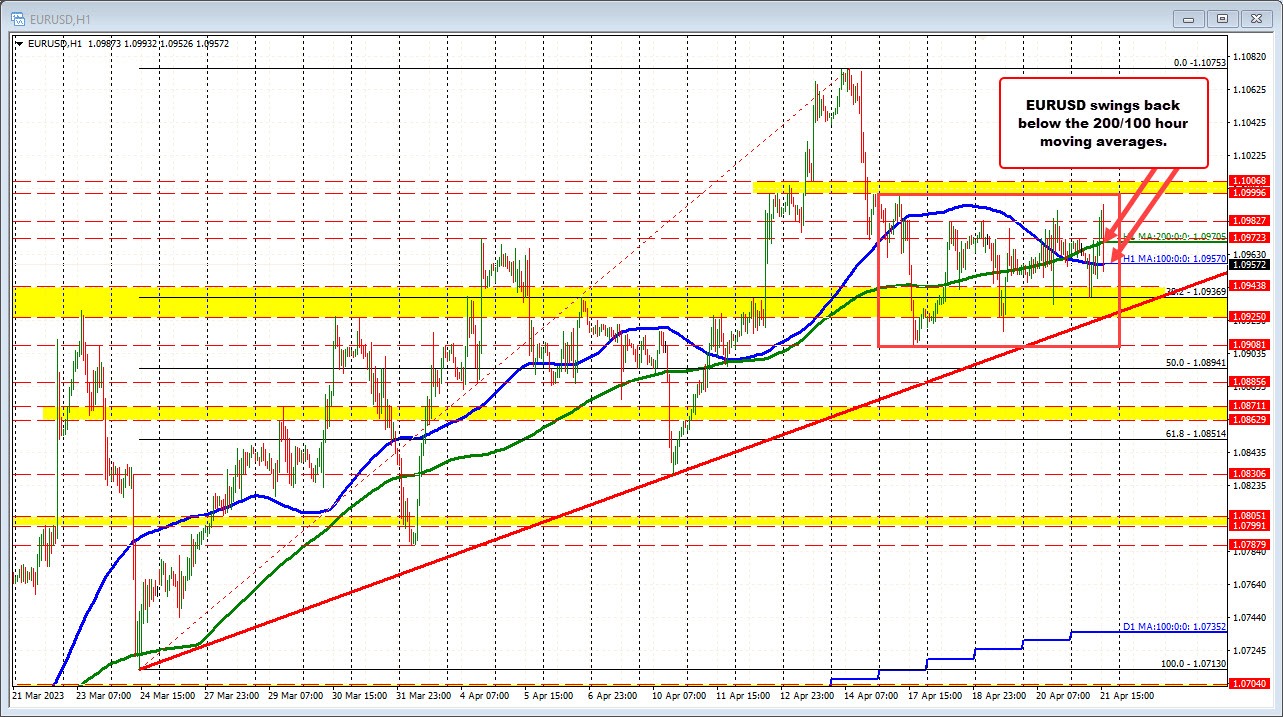1283x717 pixels.
Task: Click the H1 MA:100:0:0: 1.09570 label
Action: click(1175, 258)
